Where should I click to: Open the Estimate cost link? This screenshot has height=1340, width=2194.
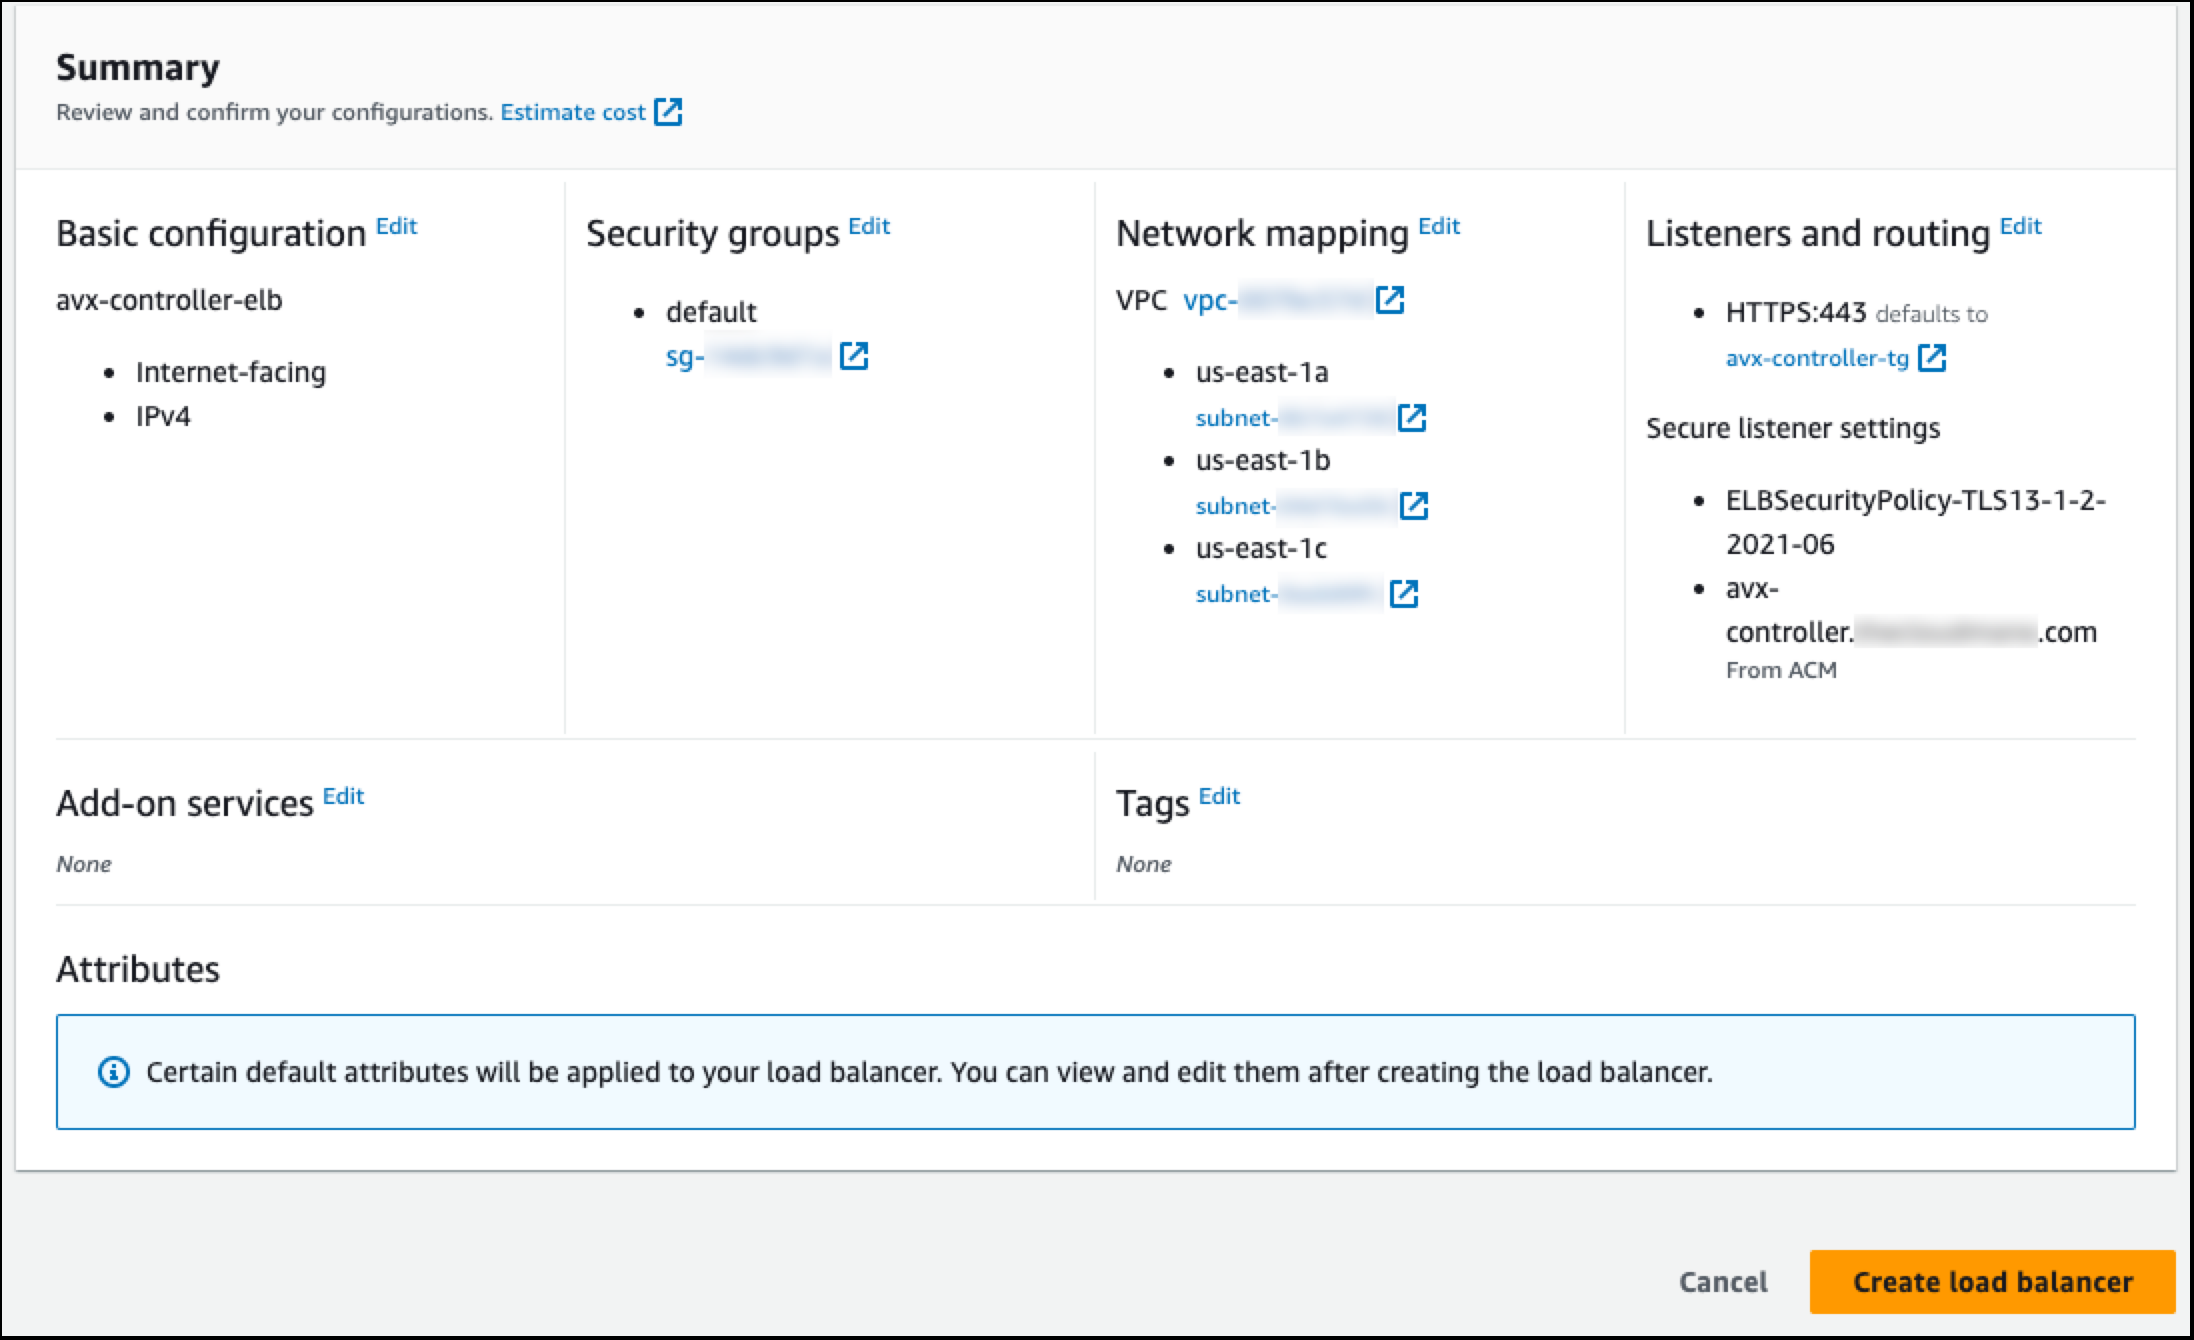tap(573, 112)
